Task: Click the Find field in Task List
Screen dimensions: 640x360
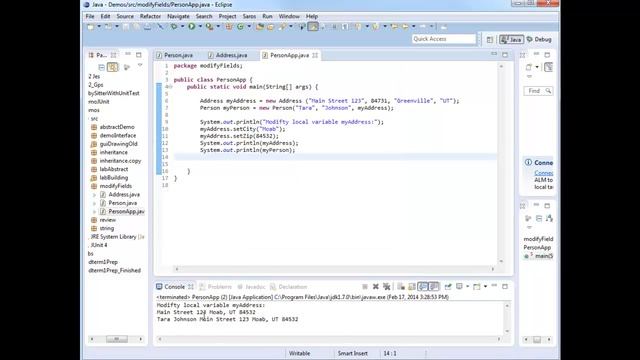Action: coord(538,91)
